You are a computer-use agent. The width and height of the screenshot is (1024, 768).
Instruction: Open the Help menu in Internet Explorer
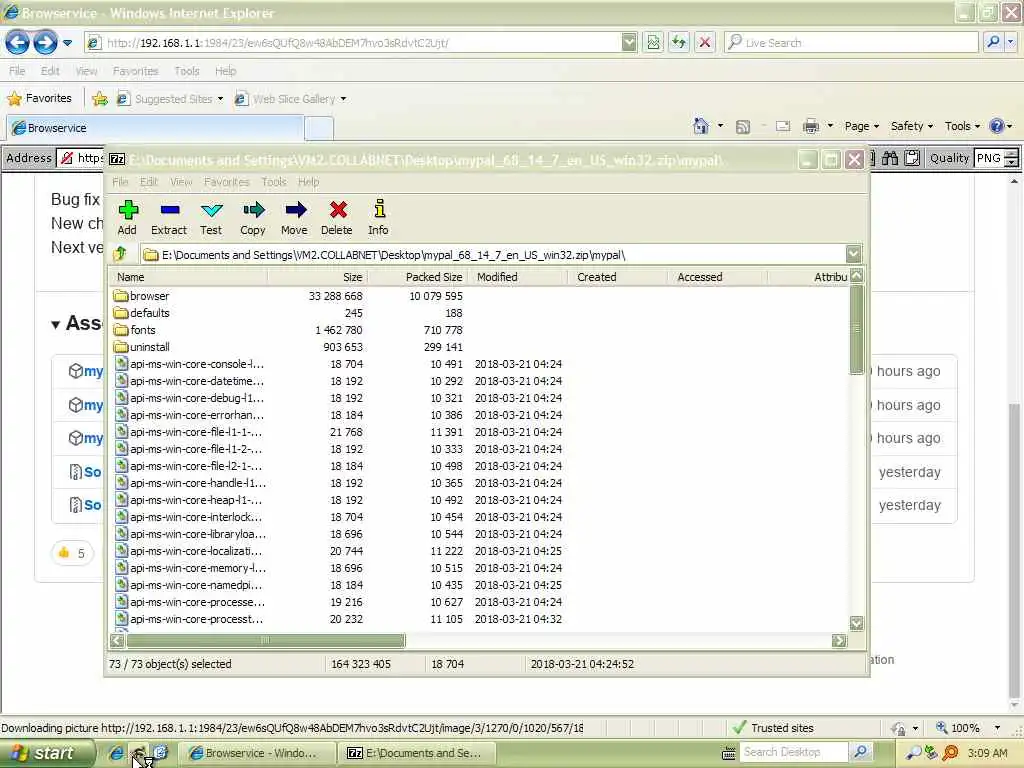point(225,71)
